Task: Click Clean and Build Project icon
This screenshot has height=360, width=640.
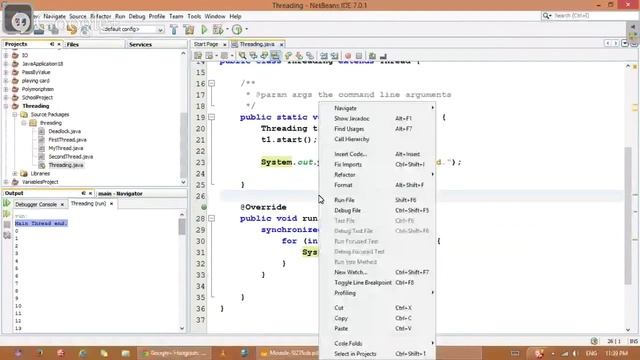Action: click(189, 29)
